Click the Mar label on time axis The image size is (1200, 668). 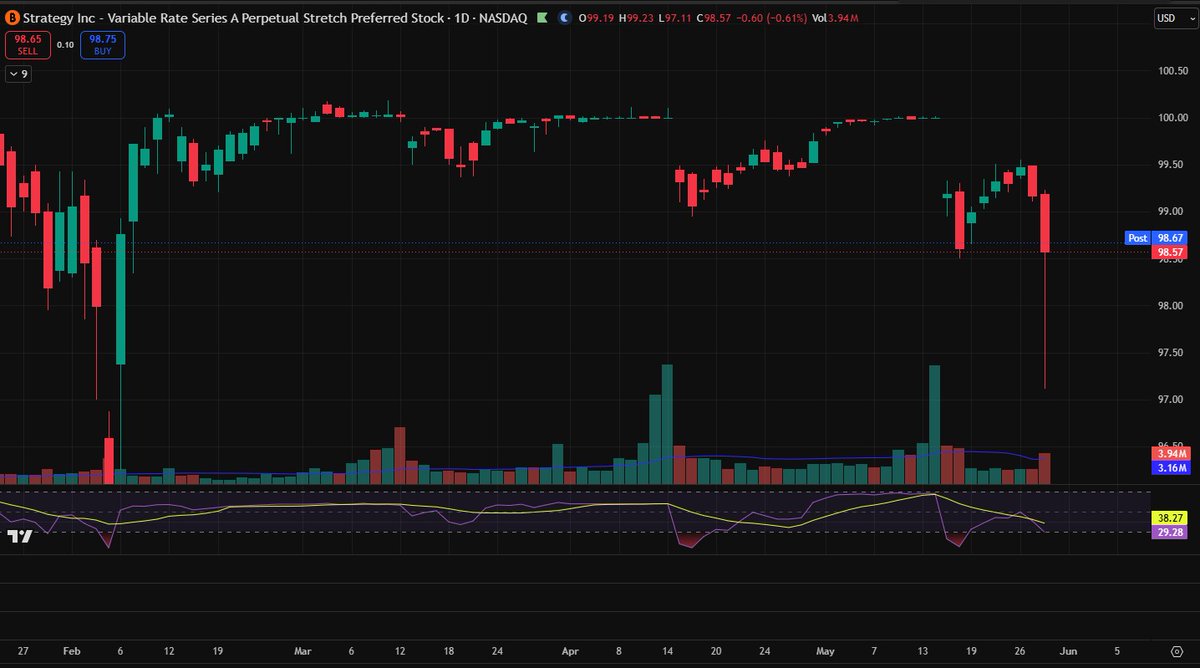click(x=302, y=650)
